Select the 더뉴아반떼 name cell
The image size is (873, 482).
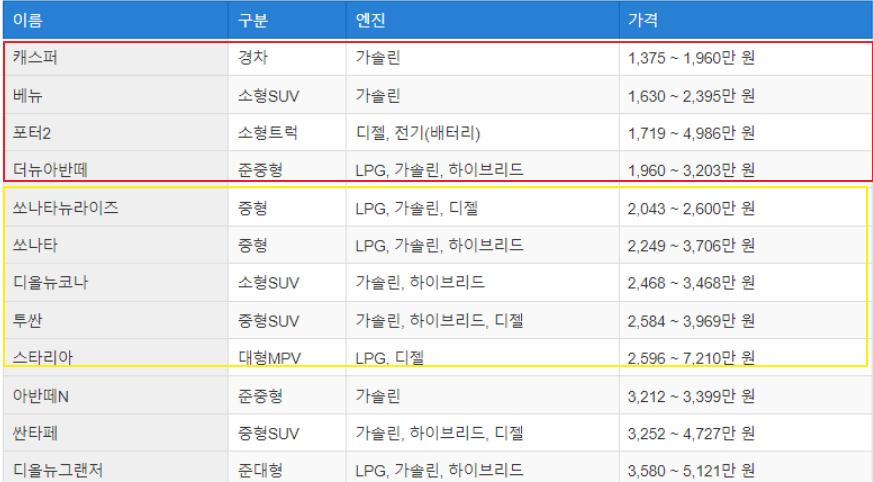coord(116,169)
